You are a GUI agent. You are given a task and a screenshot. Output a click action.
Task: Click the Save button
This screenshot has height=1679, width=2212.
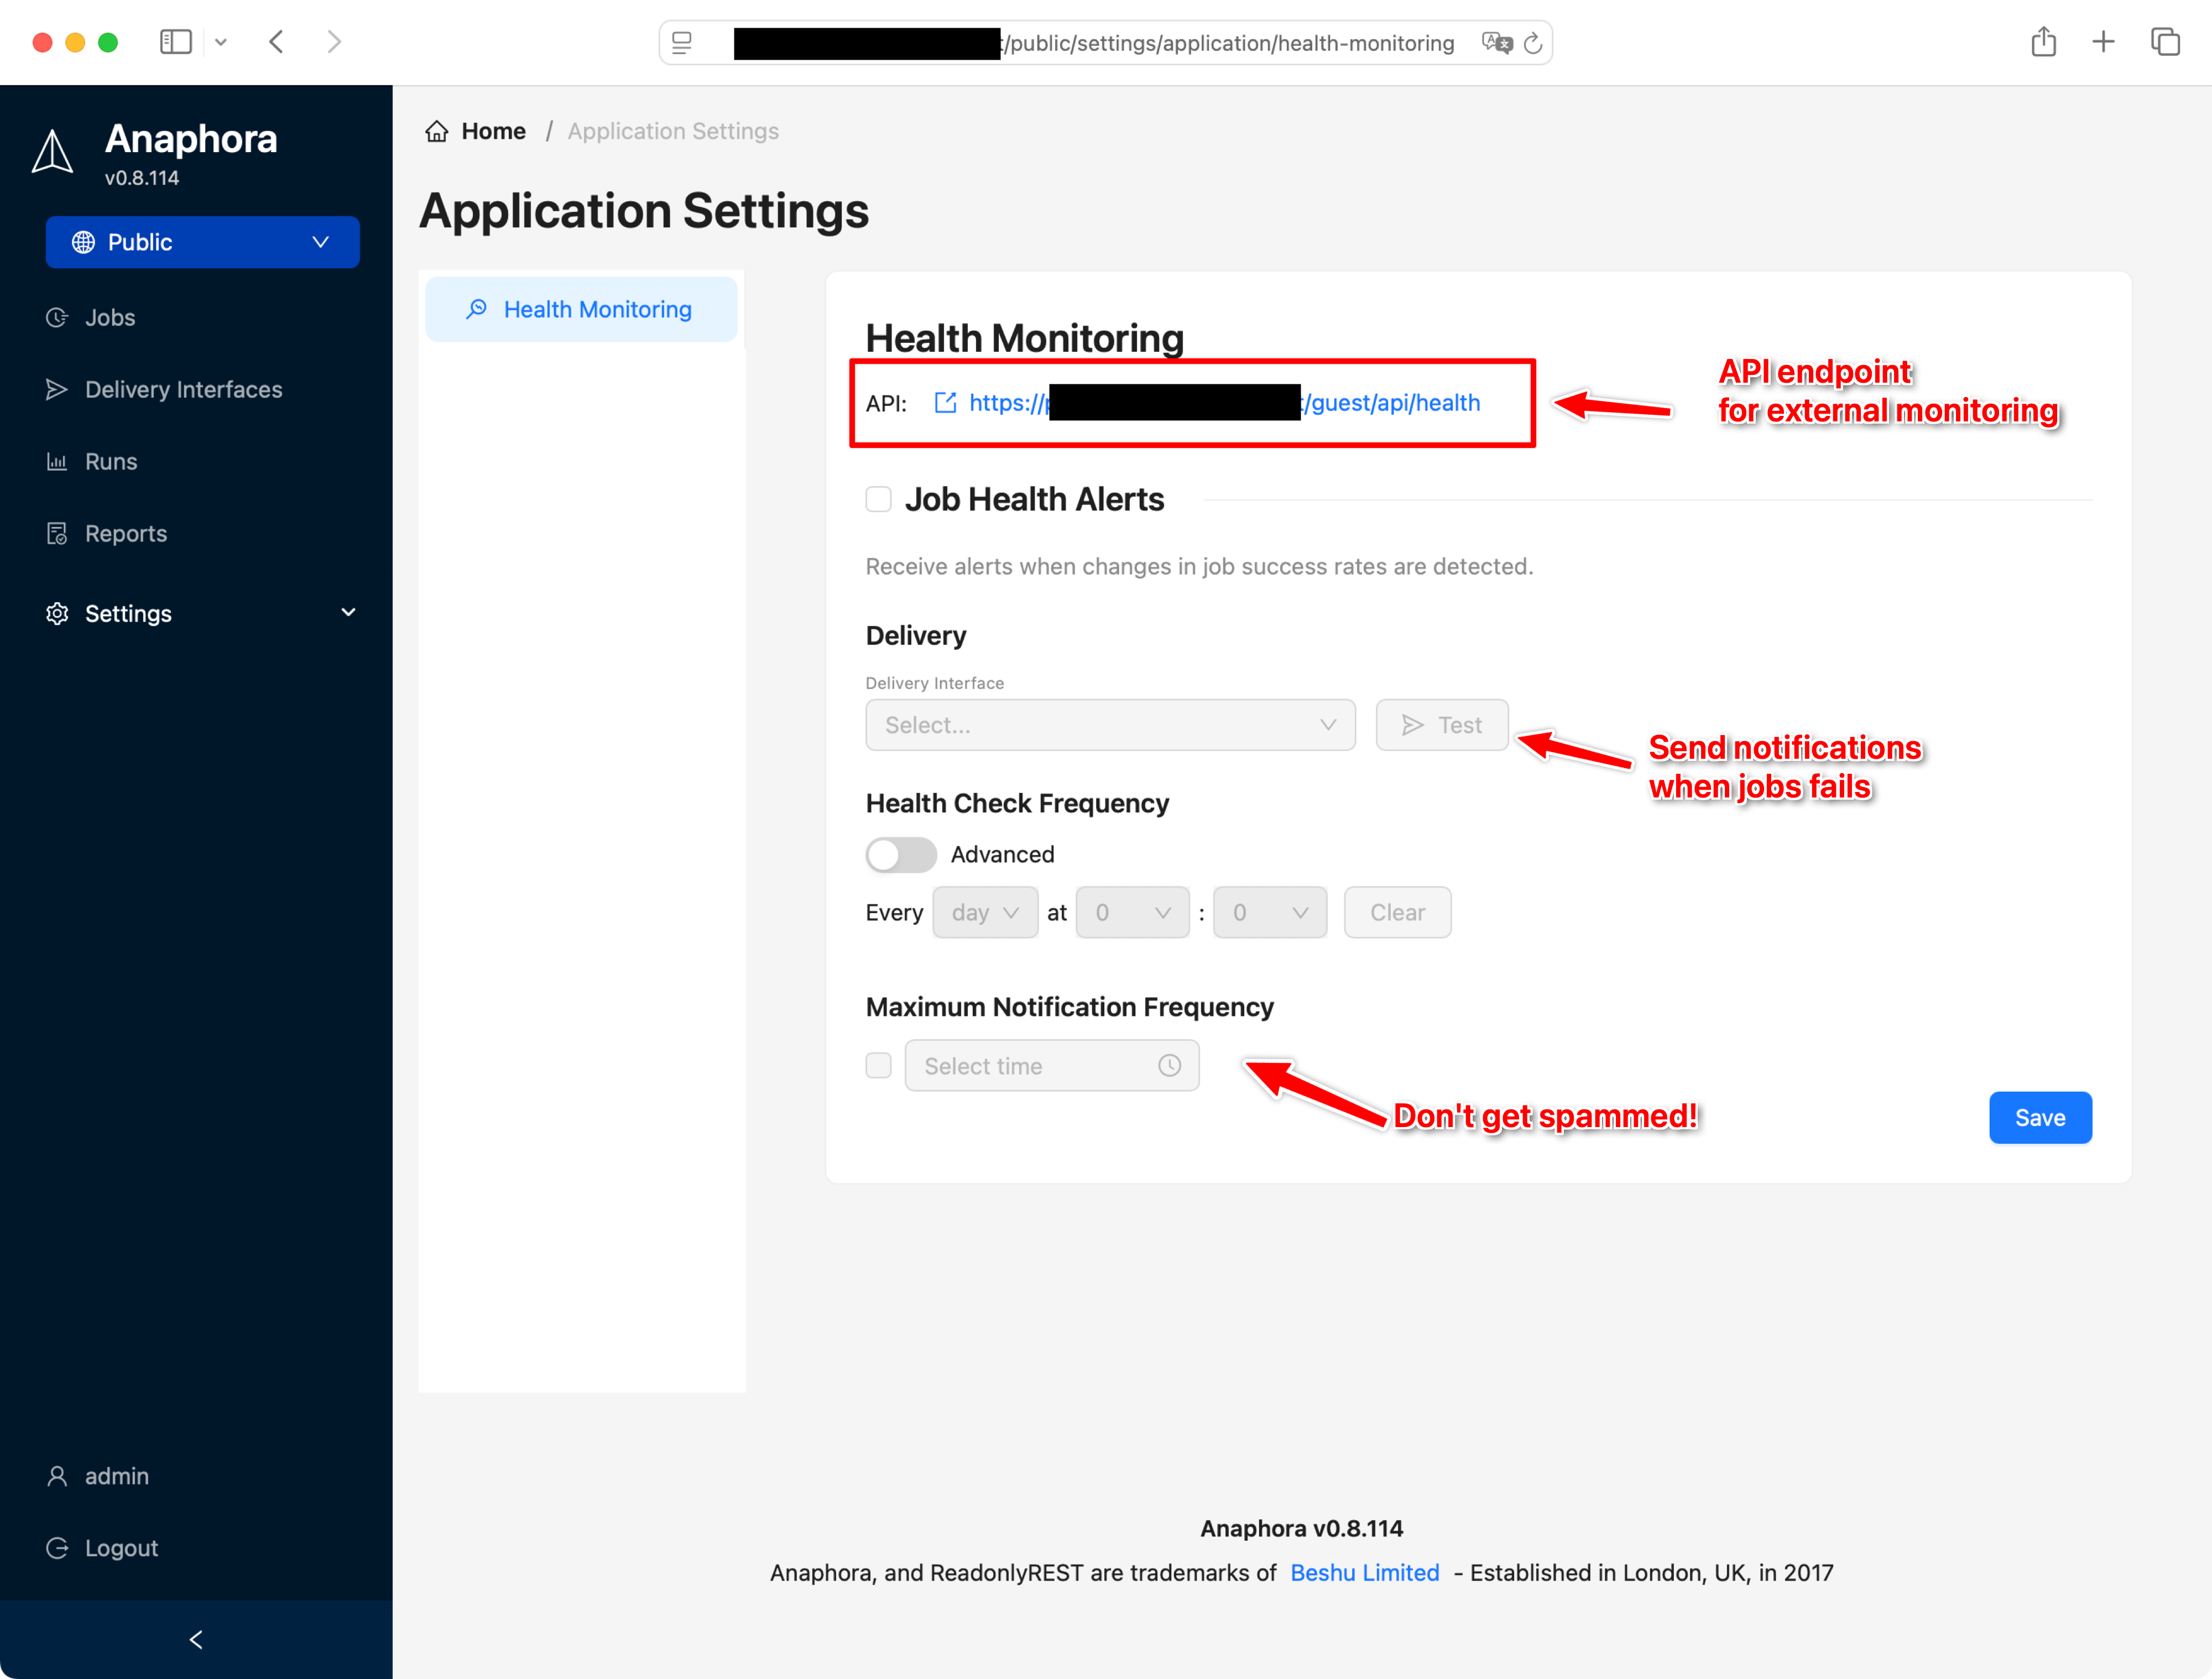click(2040, 1117)
